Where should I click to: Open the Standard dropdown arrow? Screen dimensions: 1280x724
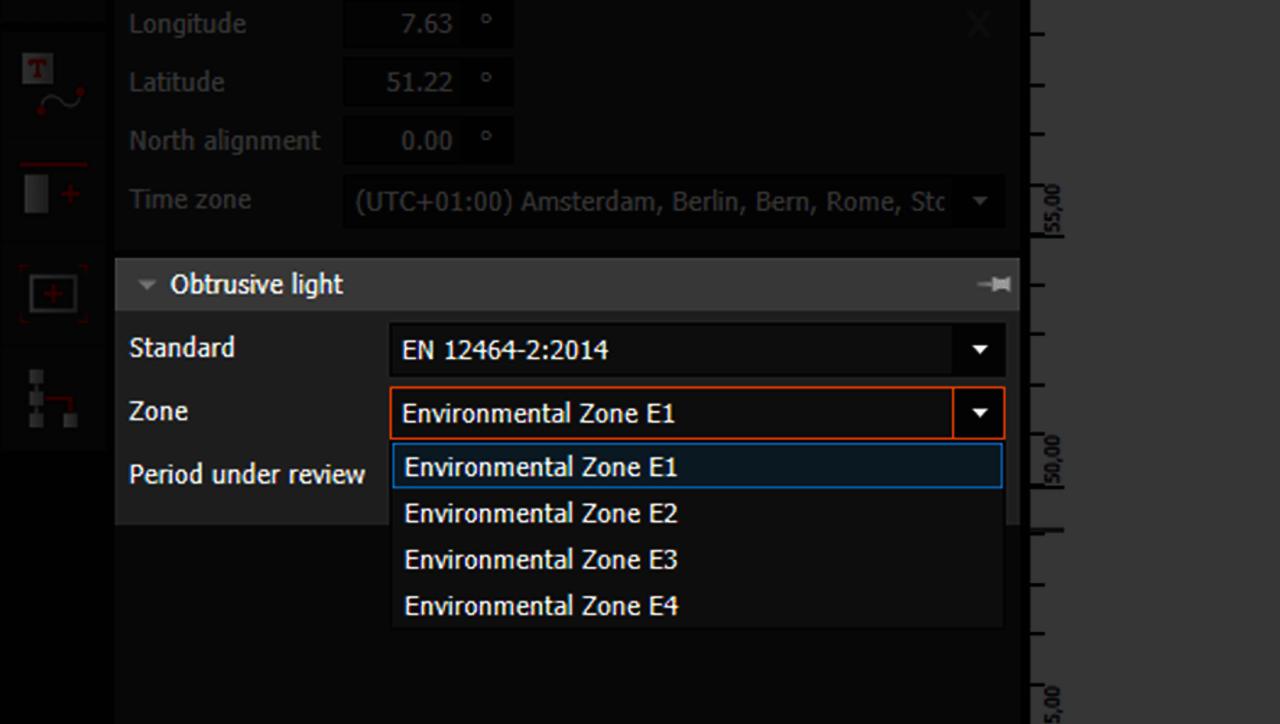980,350
